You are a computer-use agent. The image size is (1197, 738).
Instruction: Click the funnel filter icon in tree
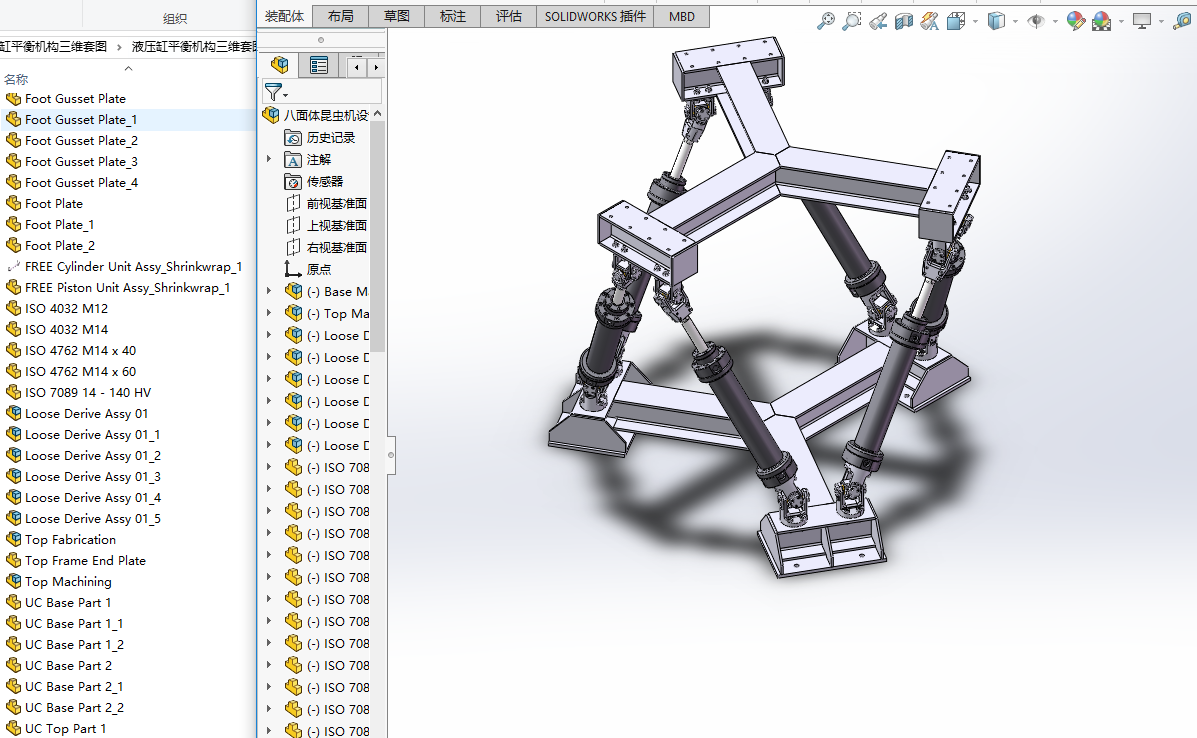coord(273,91)
